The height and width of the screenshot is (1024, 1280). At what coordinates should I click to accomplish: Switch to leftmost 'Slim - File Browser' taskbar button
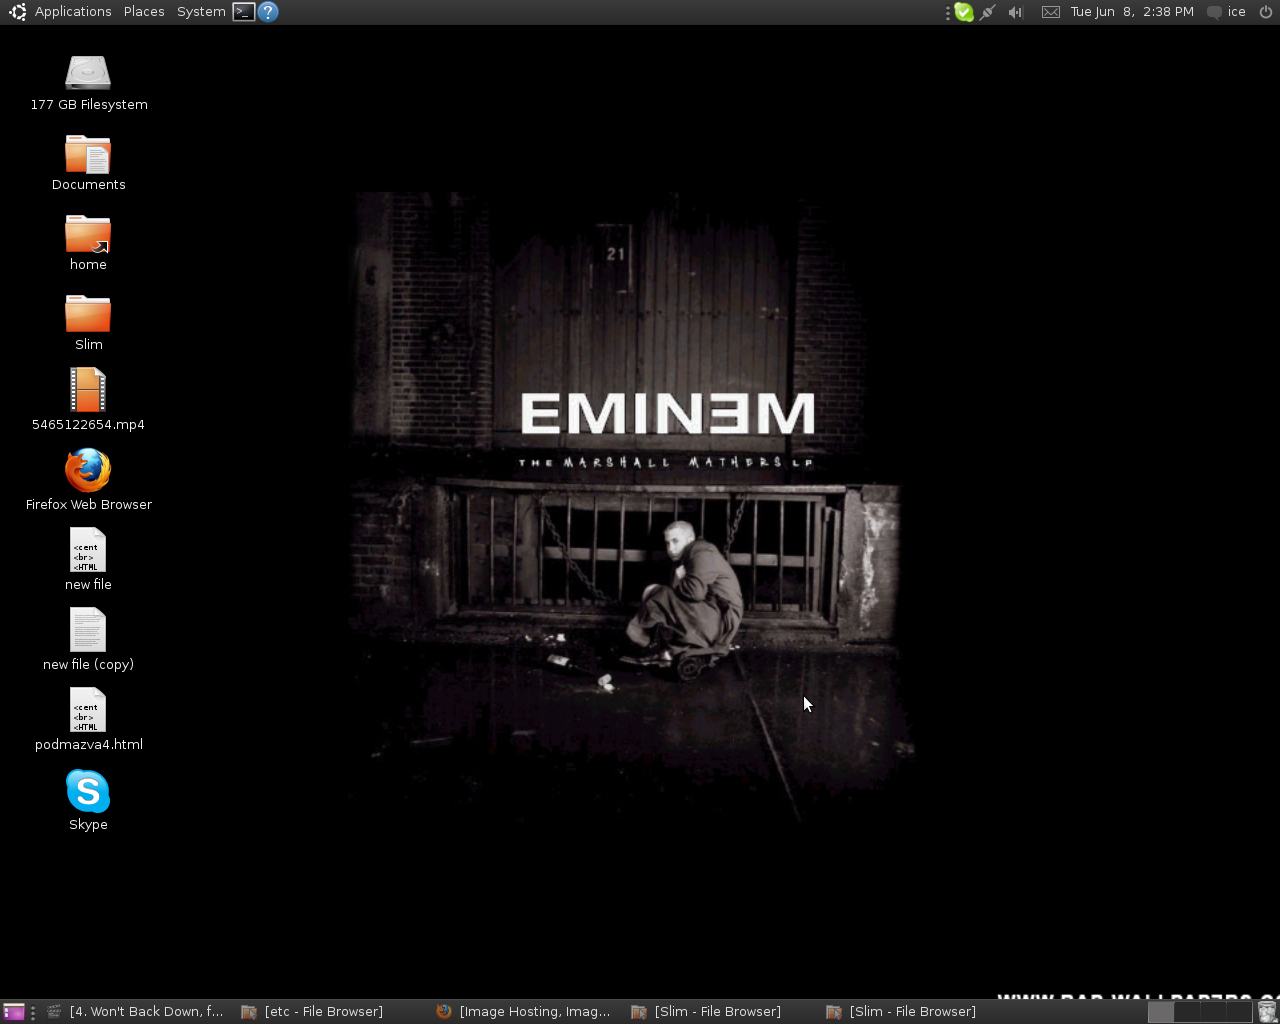tap(722, 1012)
